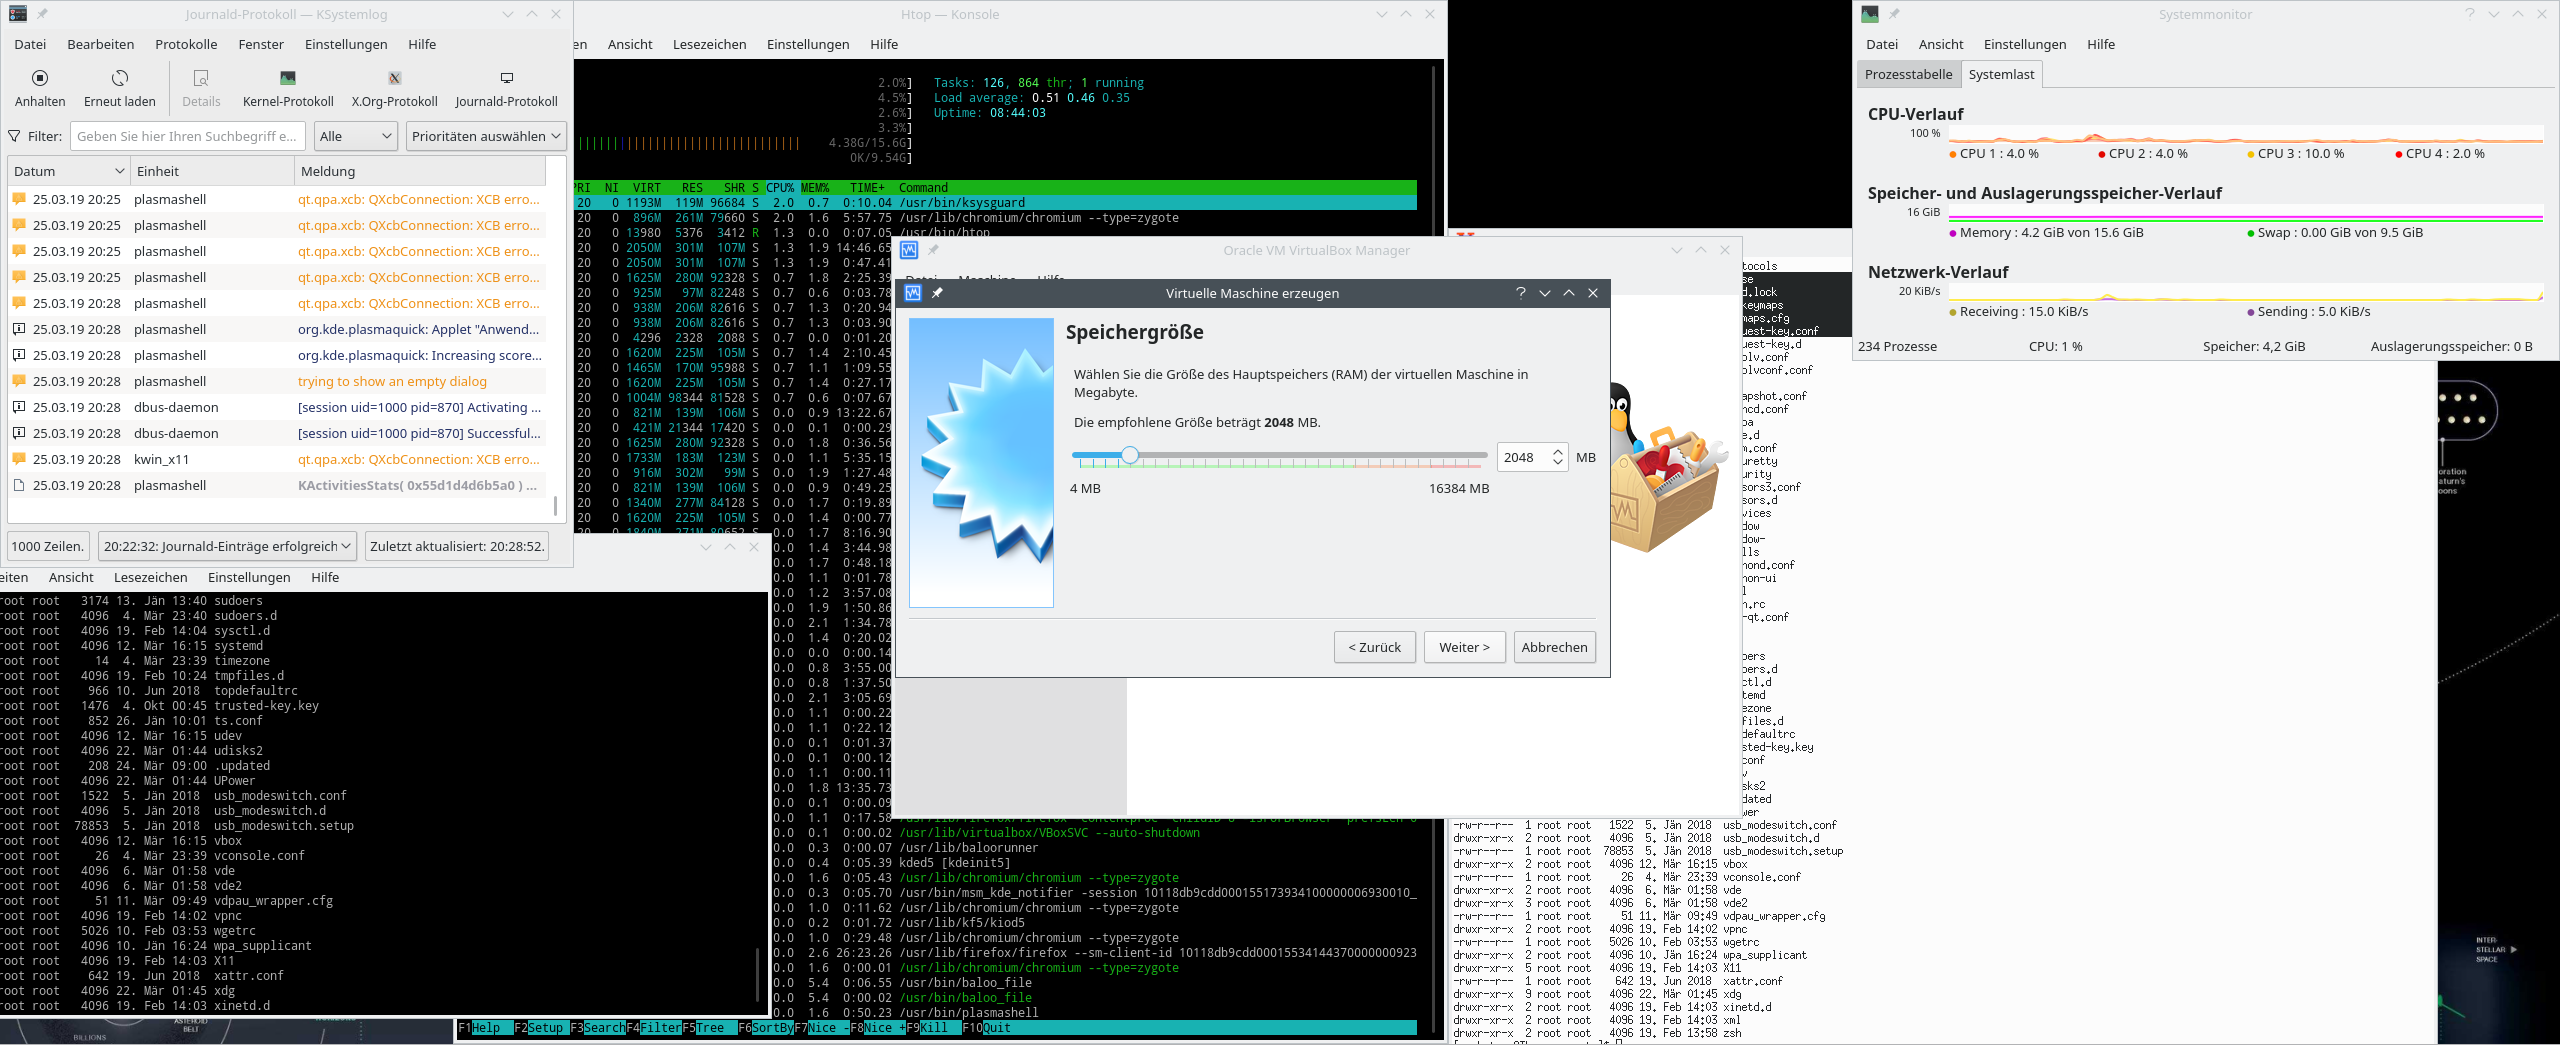
Task: Open the Protokolle menu in KSystemlog
Action: pyautogui.click(x=186, y=44)
